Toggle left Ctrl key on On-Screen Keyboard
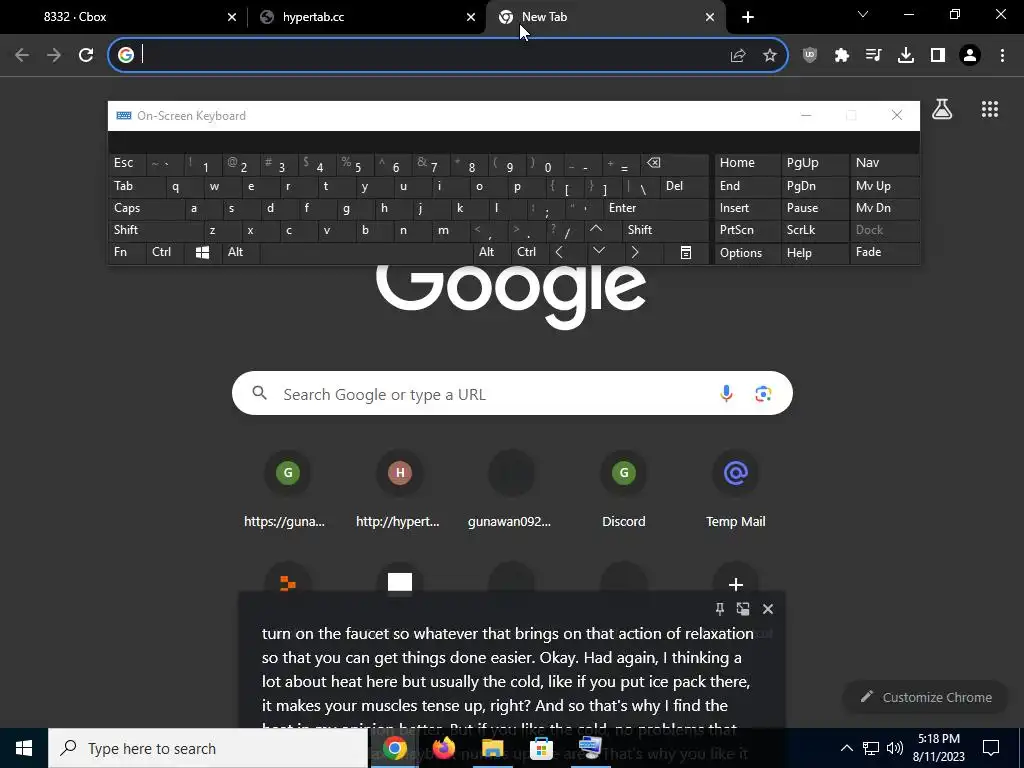Image resolution: width=1024 pixels, height=768 pixels. pos(165,252)
